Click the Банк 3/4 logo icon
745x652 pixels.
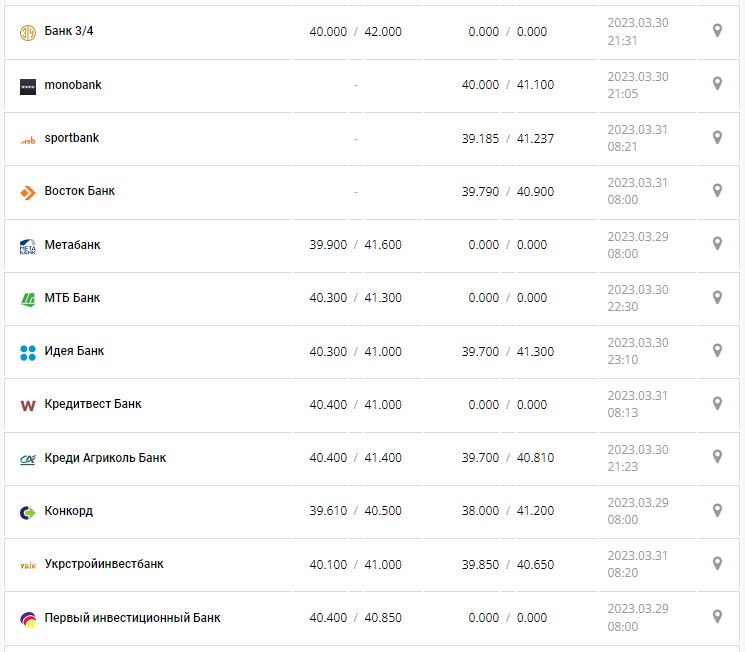[28, 32]
